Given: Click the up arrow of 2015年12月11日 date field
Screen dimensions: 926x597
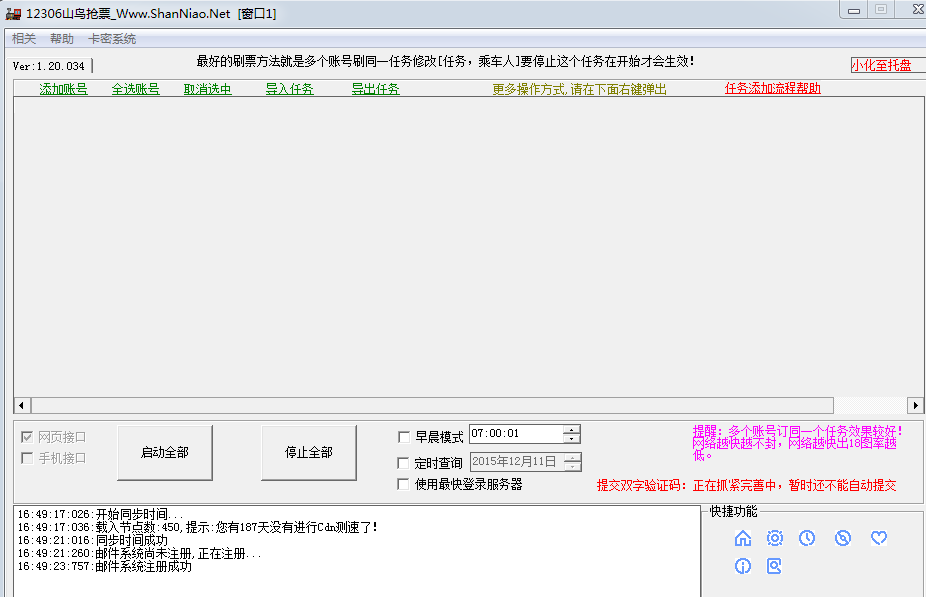Looking at the screenshot, I should coord(572,458).
